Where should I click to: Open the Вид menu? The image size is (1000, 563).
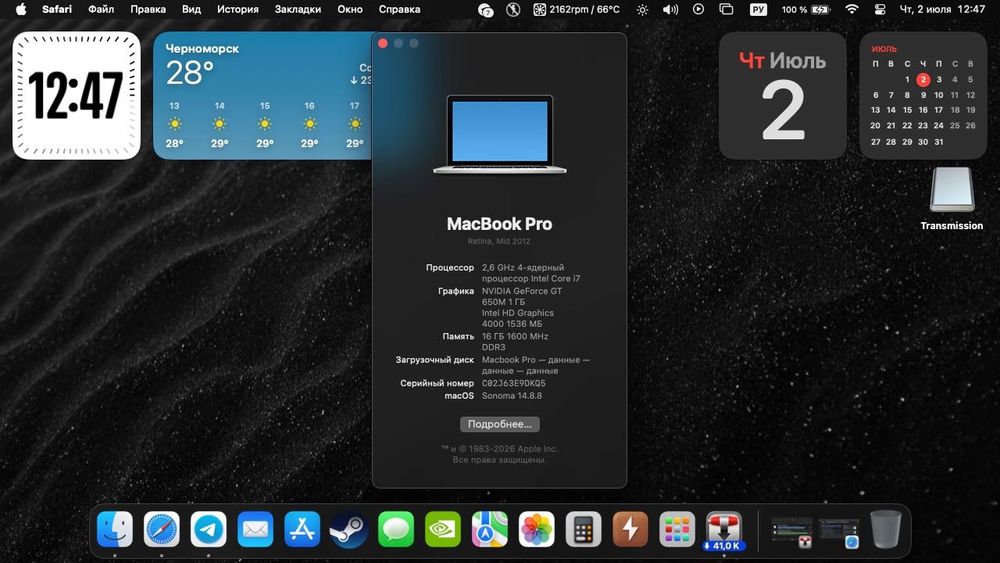191,9
